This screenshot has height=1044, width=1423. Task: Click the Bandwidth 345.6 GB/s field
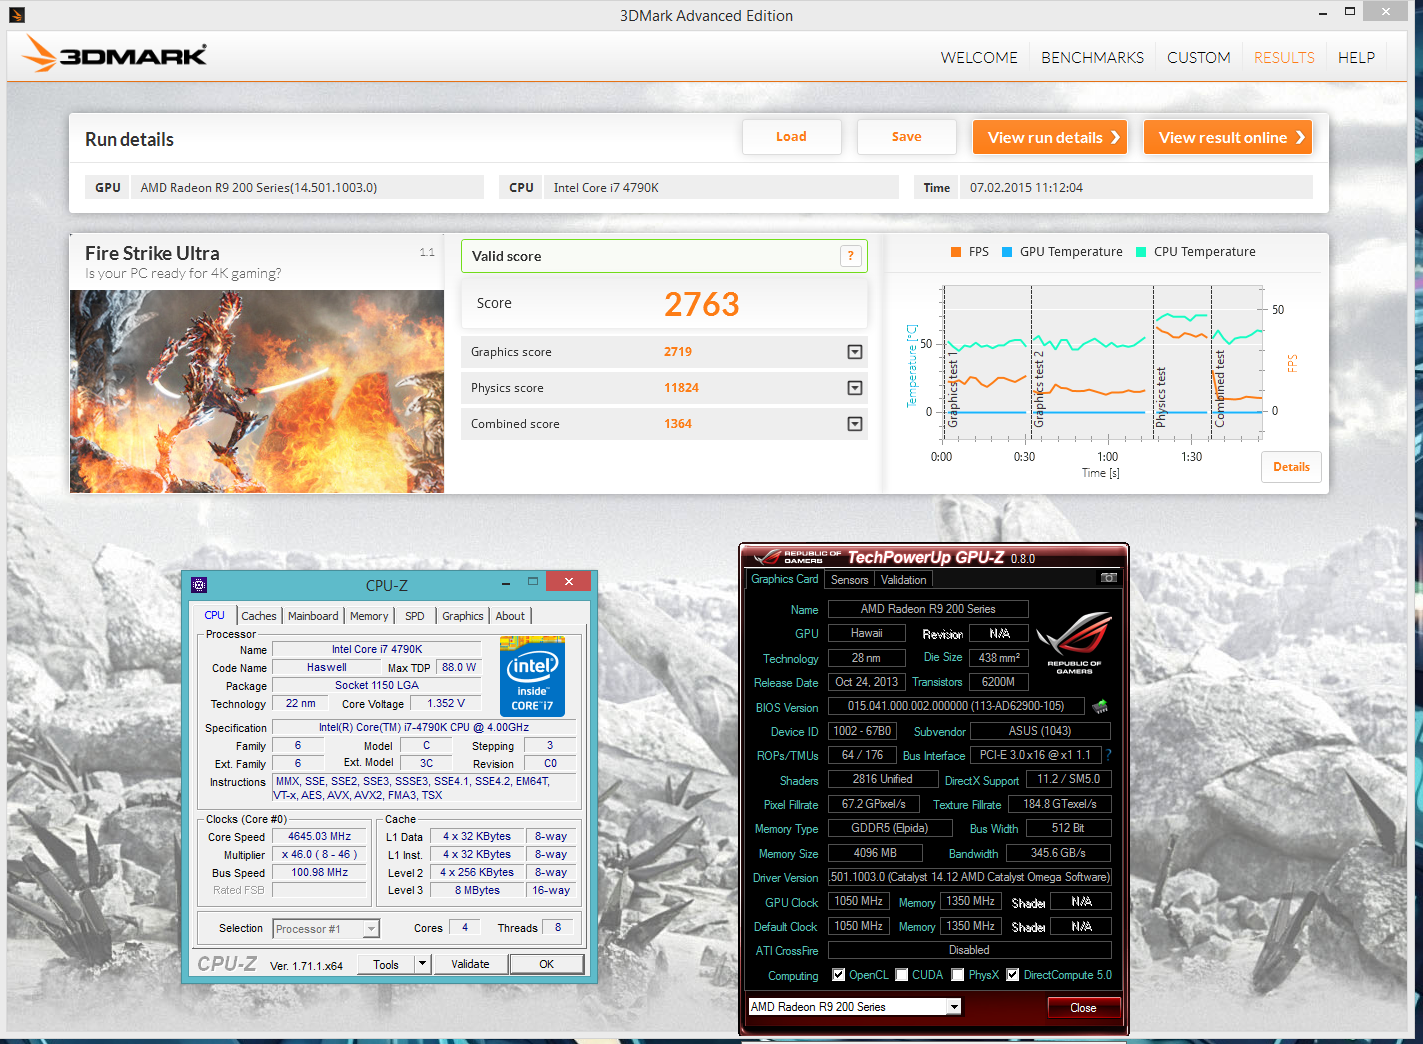1058,853
